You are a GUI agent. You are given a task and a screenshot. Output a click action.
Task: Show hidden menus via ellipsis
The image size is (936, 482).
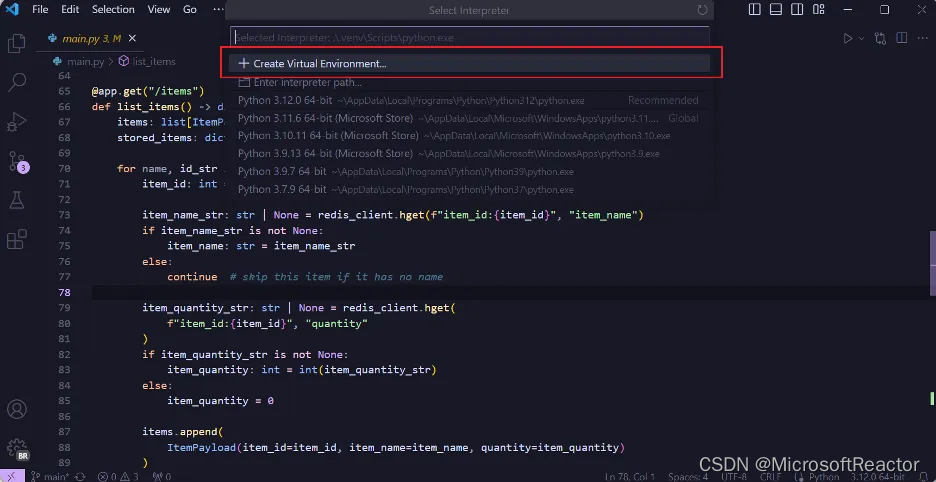218,10
